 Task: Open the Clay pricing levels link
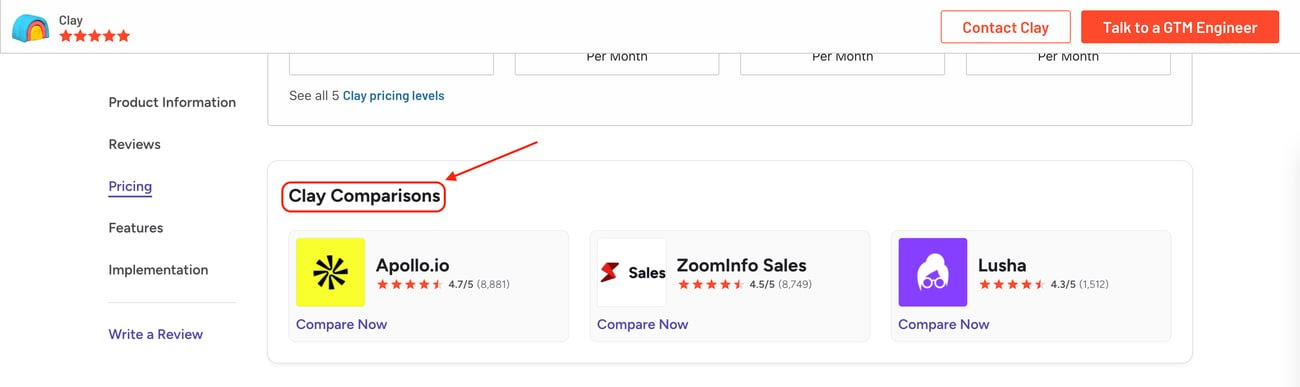(394, 96)
